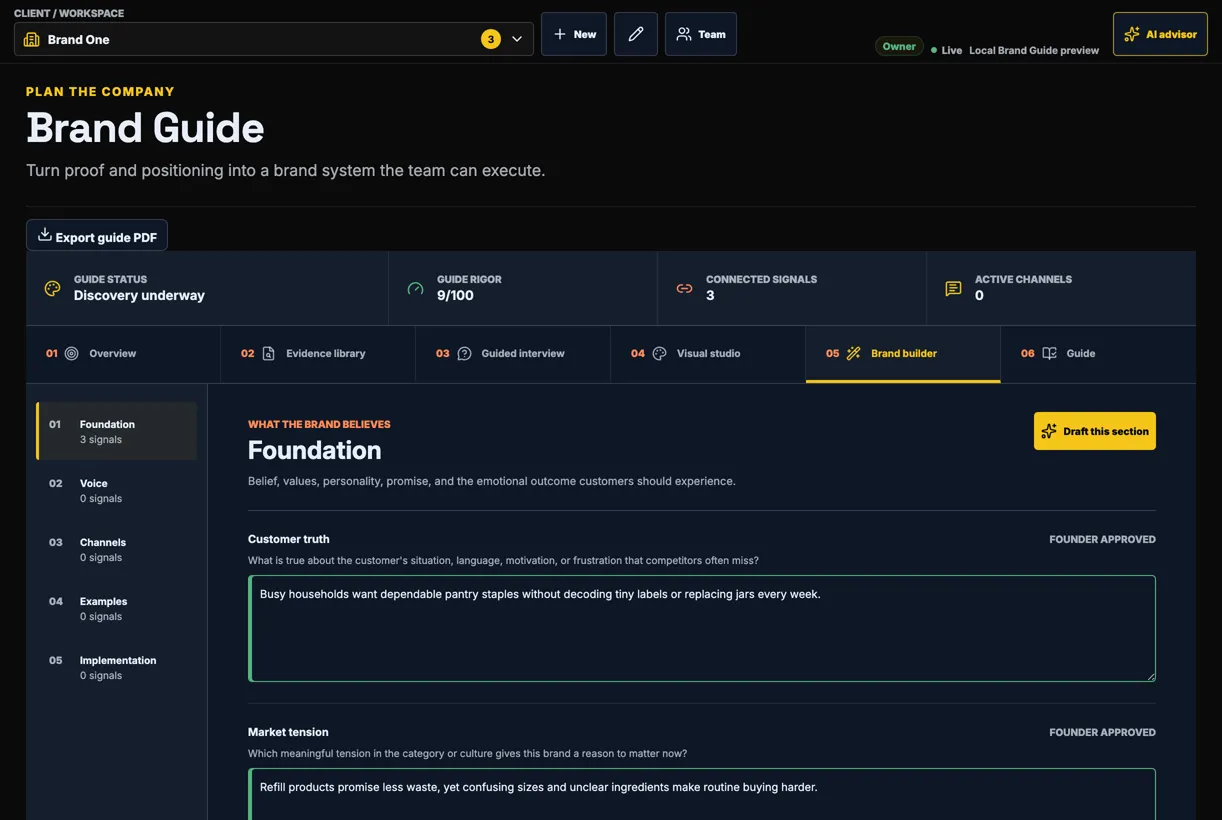Click the yellow 3 workspace count badge
The height and width of the screenshot is (820, 1222).
491,39
